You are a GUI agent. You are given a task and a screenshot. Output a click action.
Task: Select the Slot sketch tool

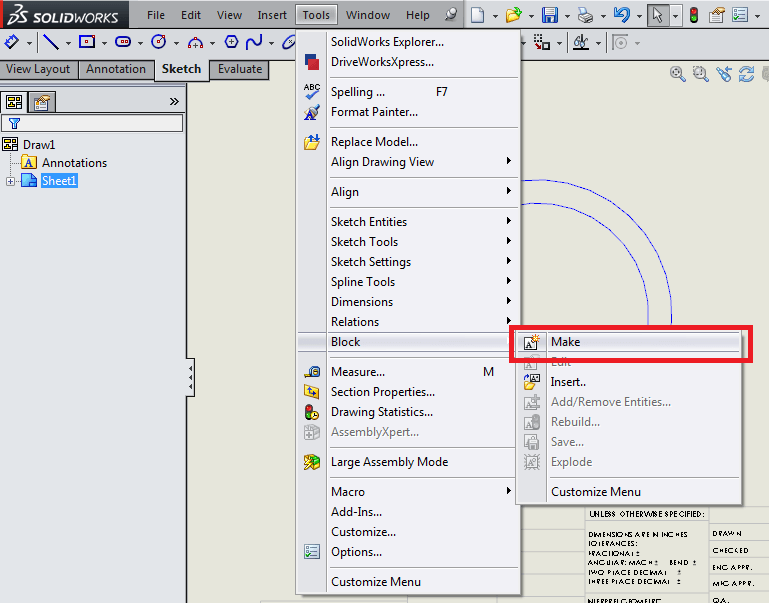(123, 42)
